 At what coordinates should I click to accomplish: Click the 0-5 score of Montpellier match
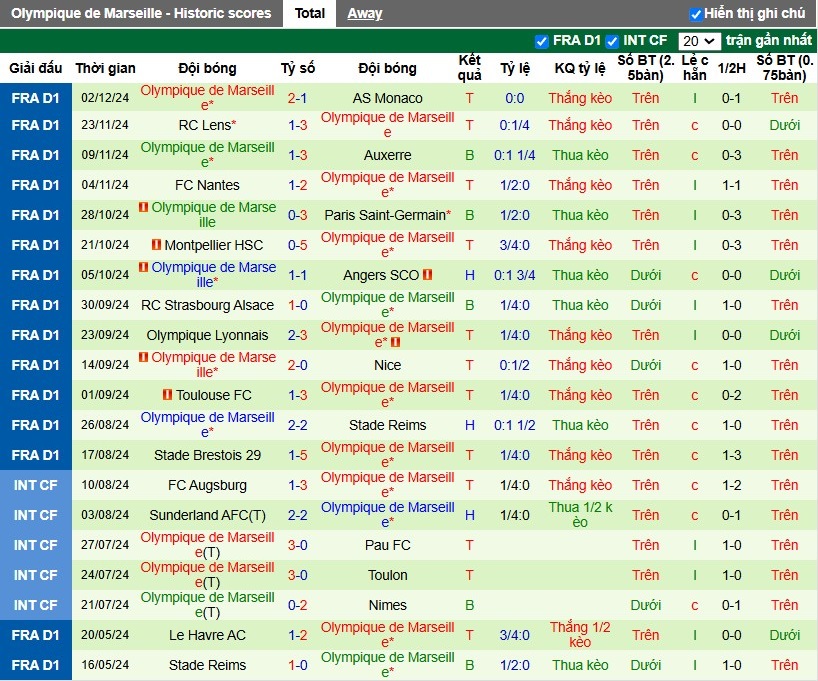tap(297, 245)
